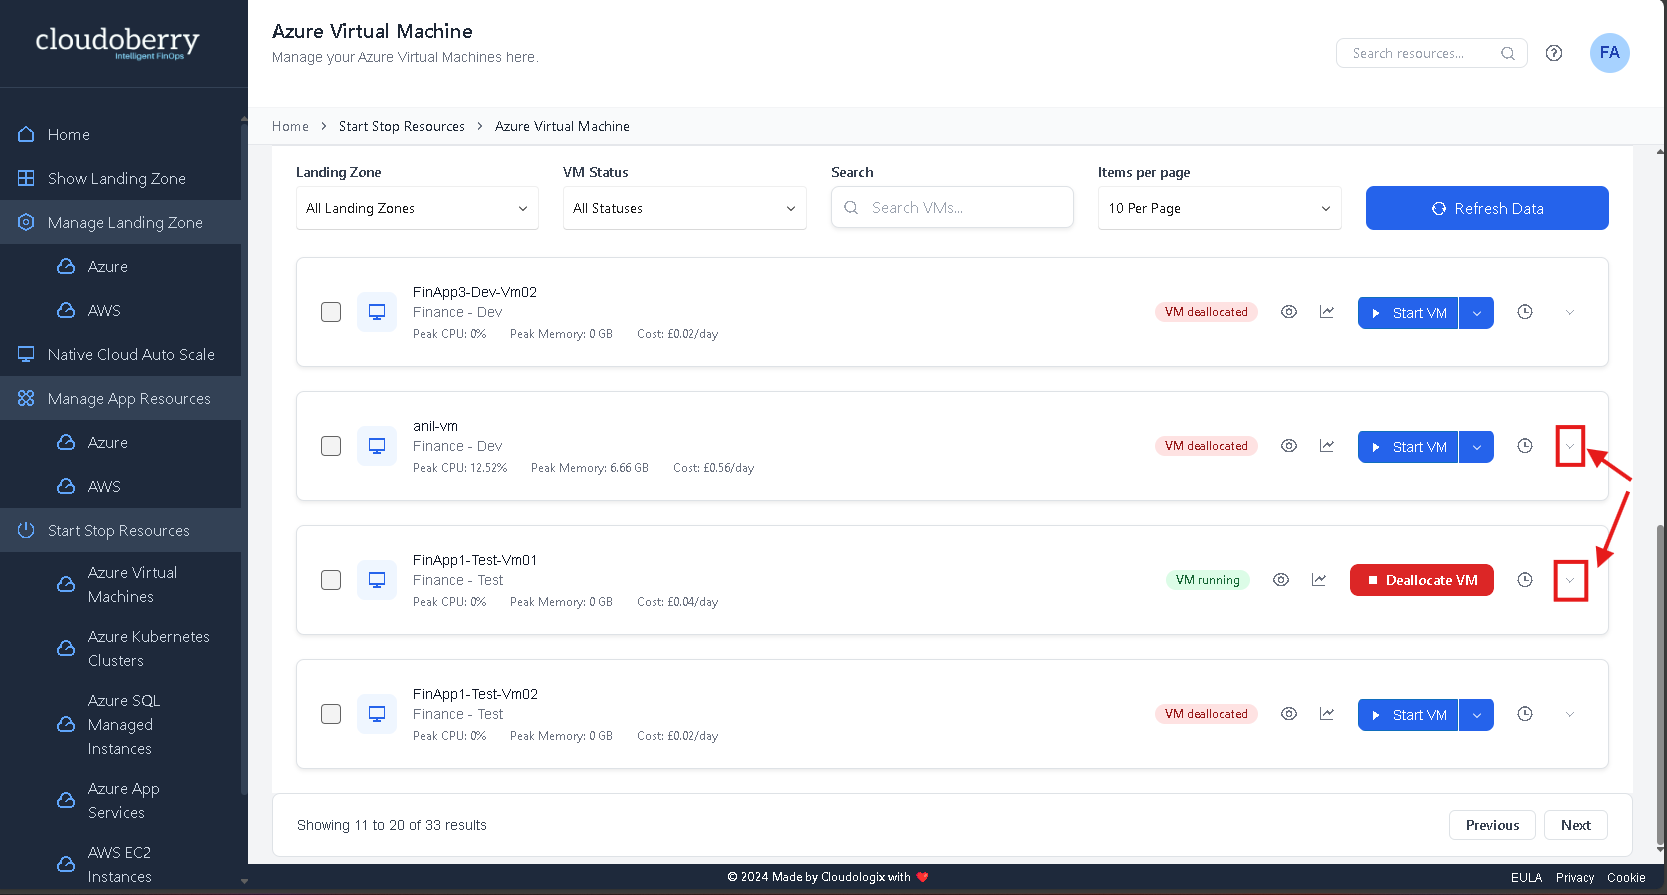
Task: Click the eye icon for FinApp1-Test-Vm02
Action: click(1289, 714)
